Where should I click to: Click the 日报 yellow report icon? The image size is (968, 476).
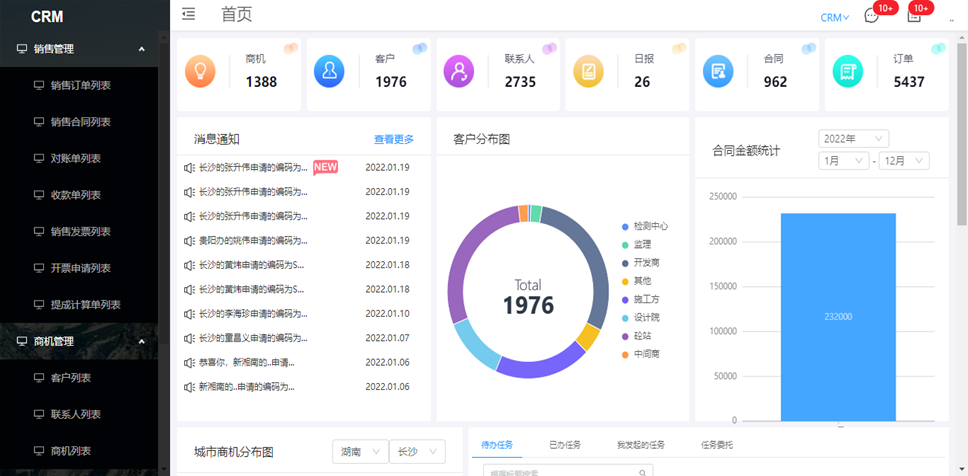point(588,71)
